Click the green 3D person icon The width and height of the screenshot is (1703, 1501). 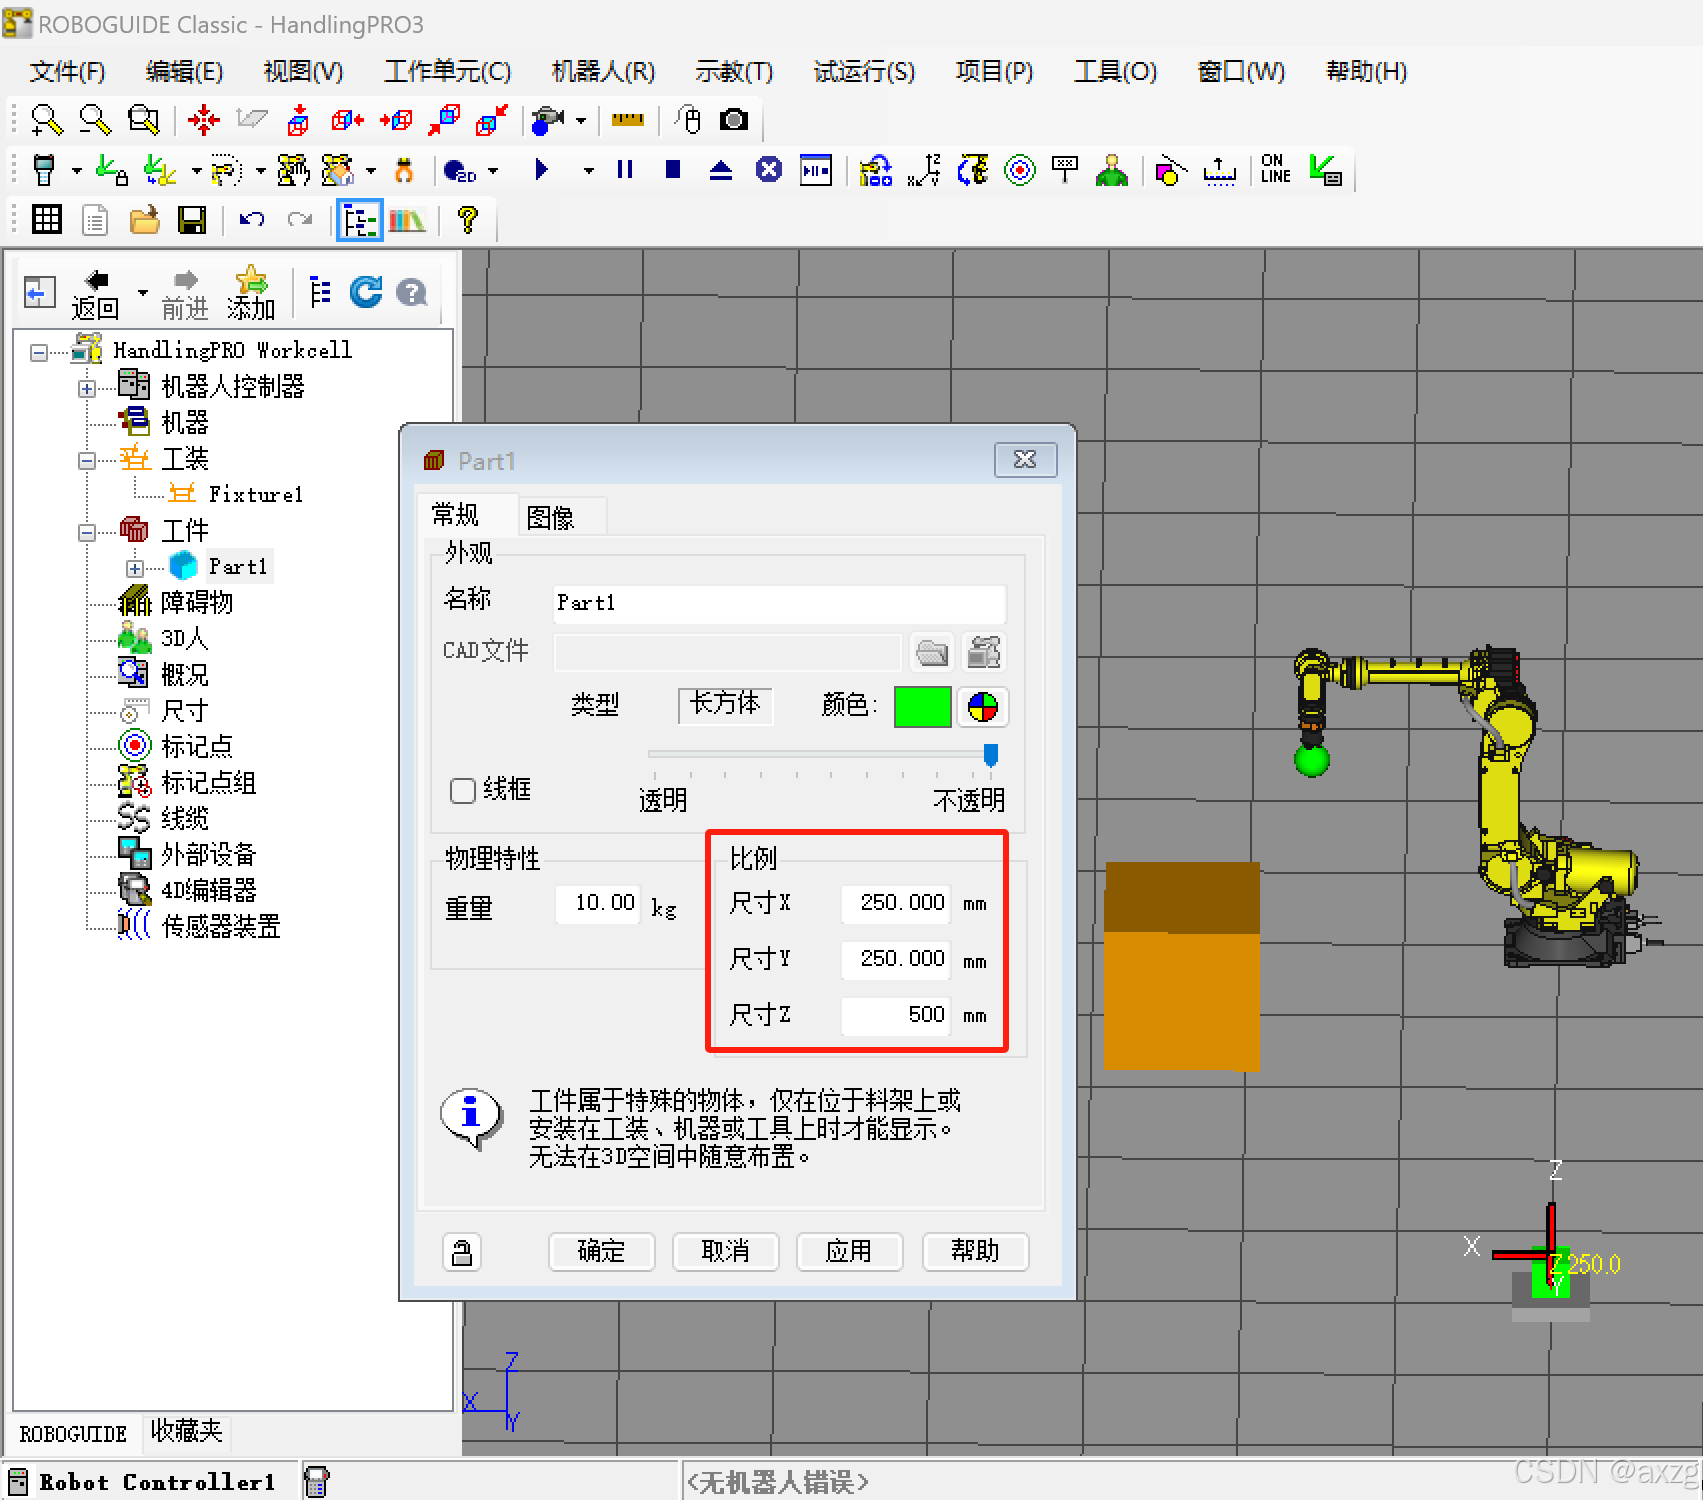coord(1111,170)
